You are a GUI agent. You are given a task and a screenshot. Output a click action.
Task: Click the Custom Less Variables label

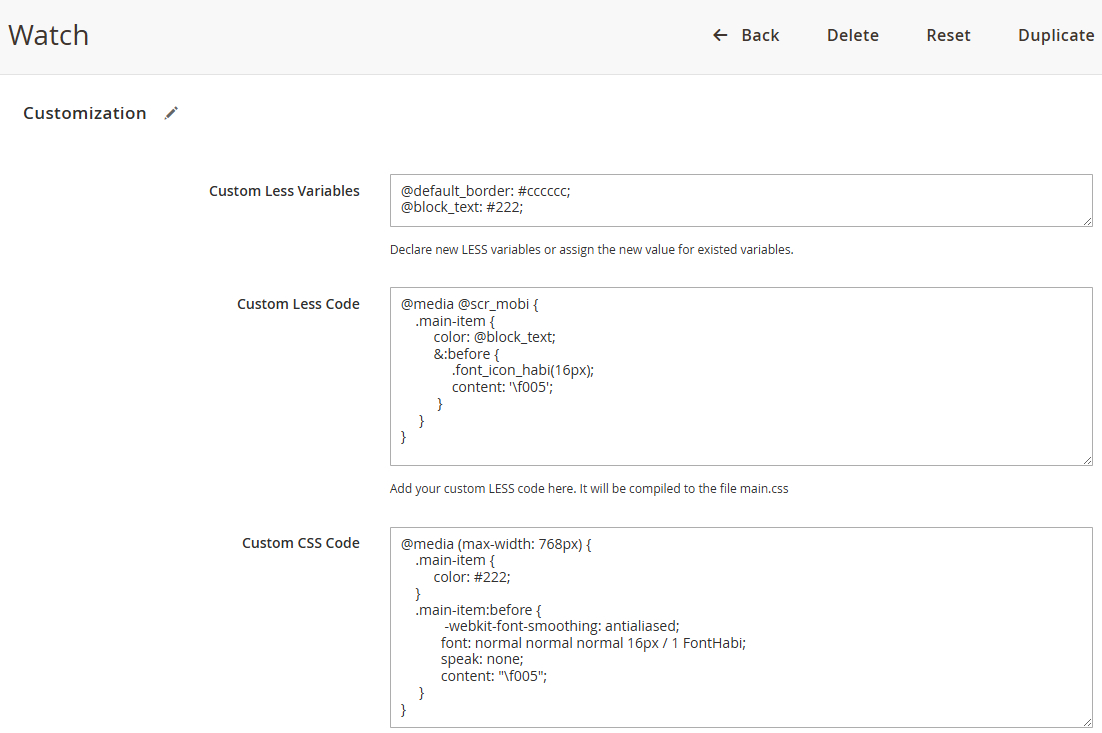[284, 191]
